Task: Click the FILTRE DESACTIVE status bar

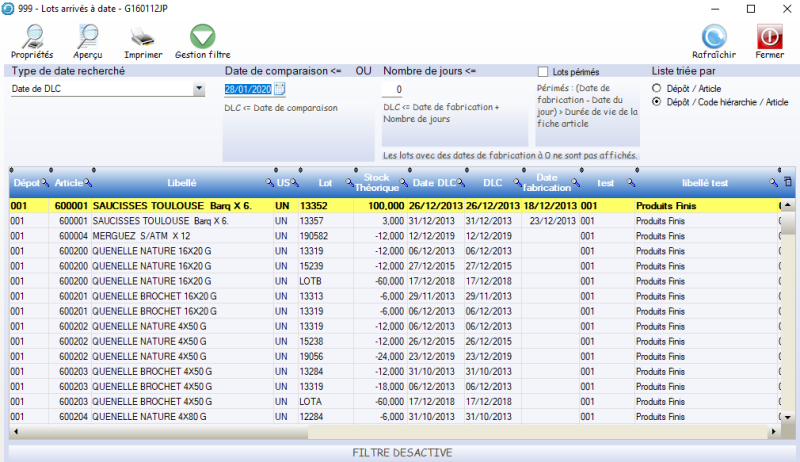Action: click(402, 453)
